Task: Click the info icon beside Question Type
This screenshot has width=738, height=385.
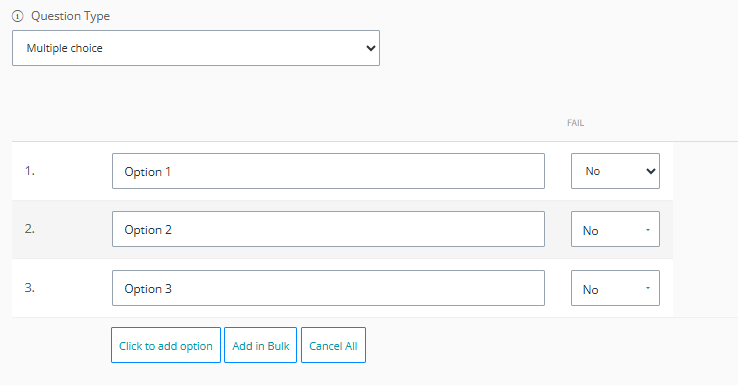Action: pyautogui.click(x=17, y=16)
